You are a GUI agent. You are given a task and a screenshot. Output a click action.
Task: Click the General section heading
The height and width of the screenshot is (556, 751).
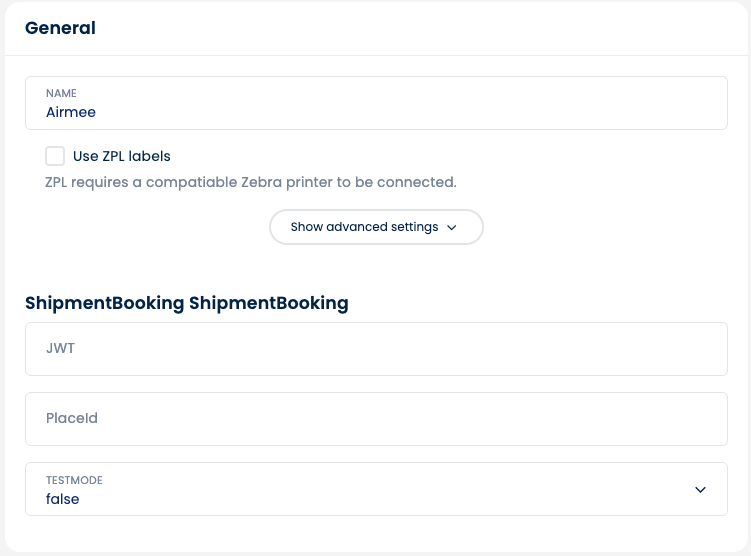(x=60, y=28)
